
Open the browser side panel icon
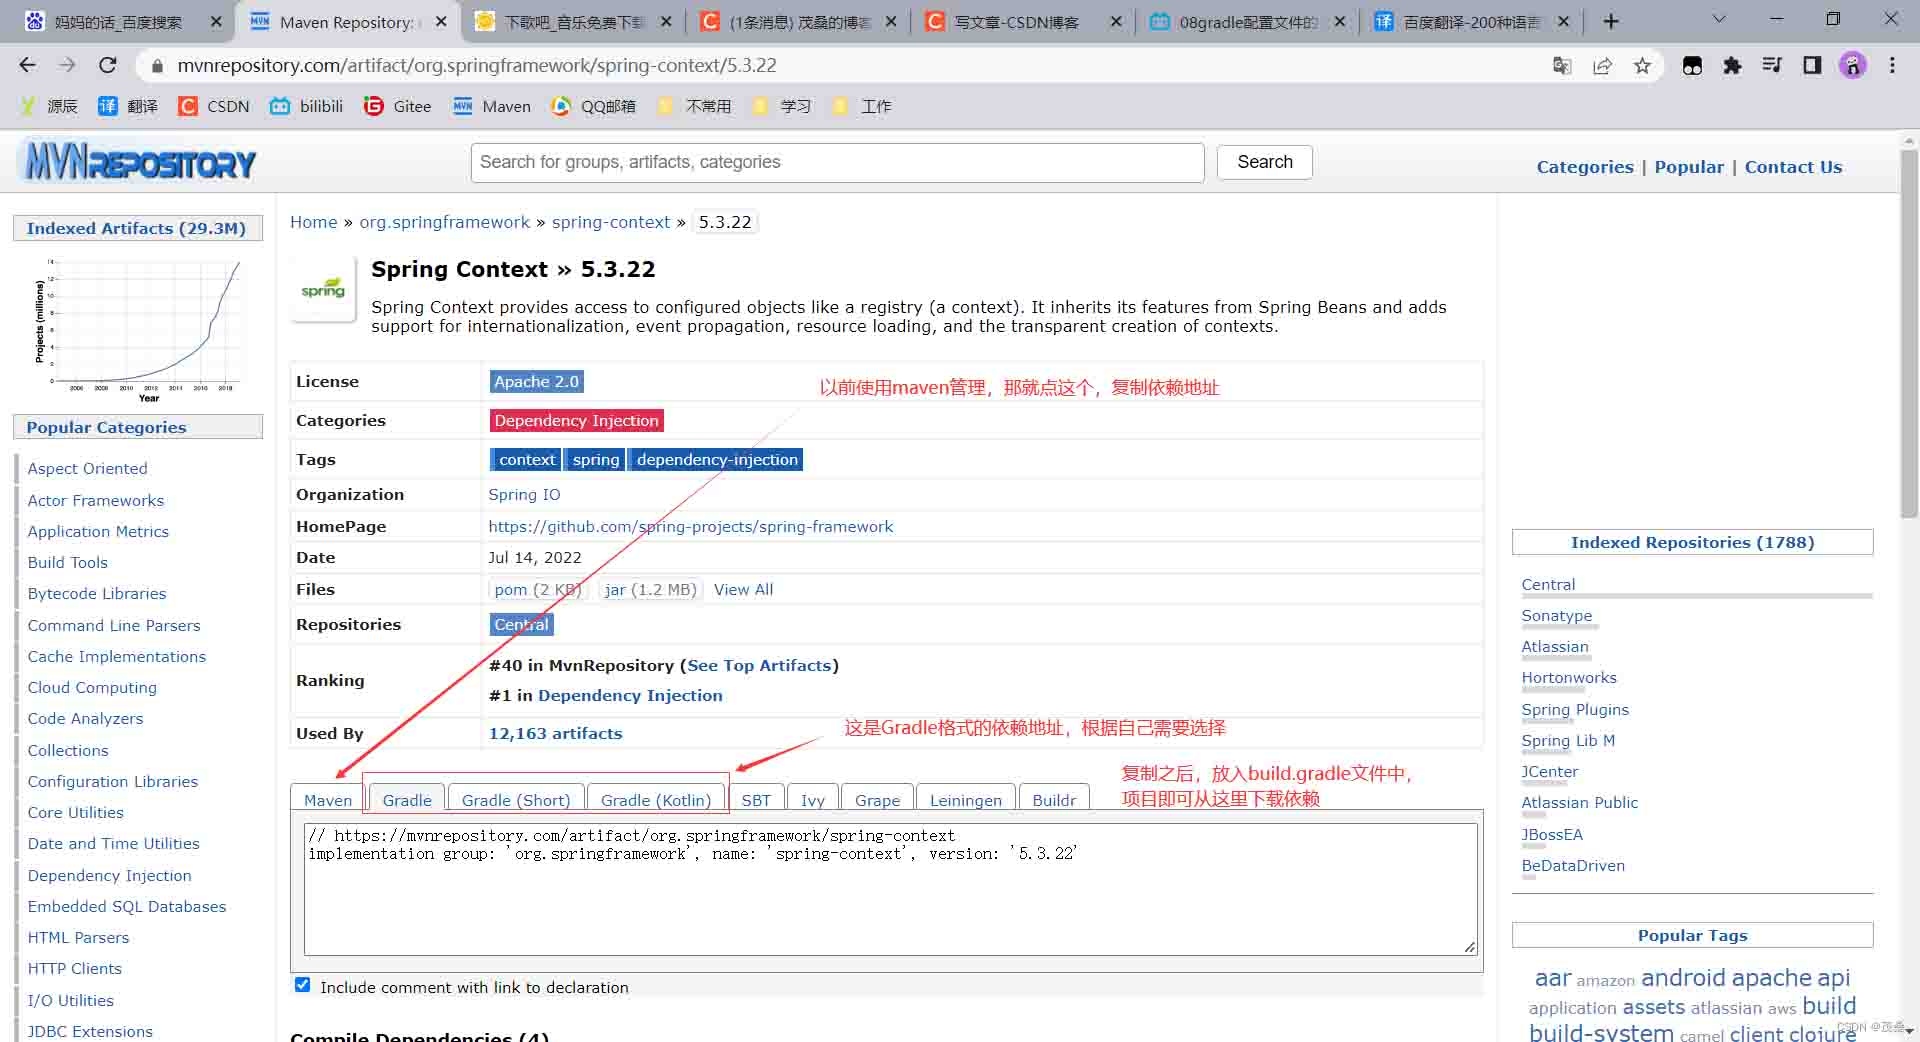(1812, 65)
